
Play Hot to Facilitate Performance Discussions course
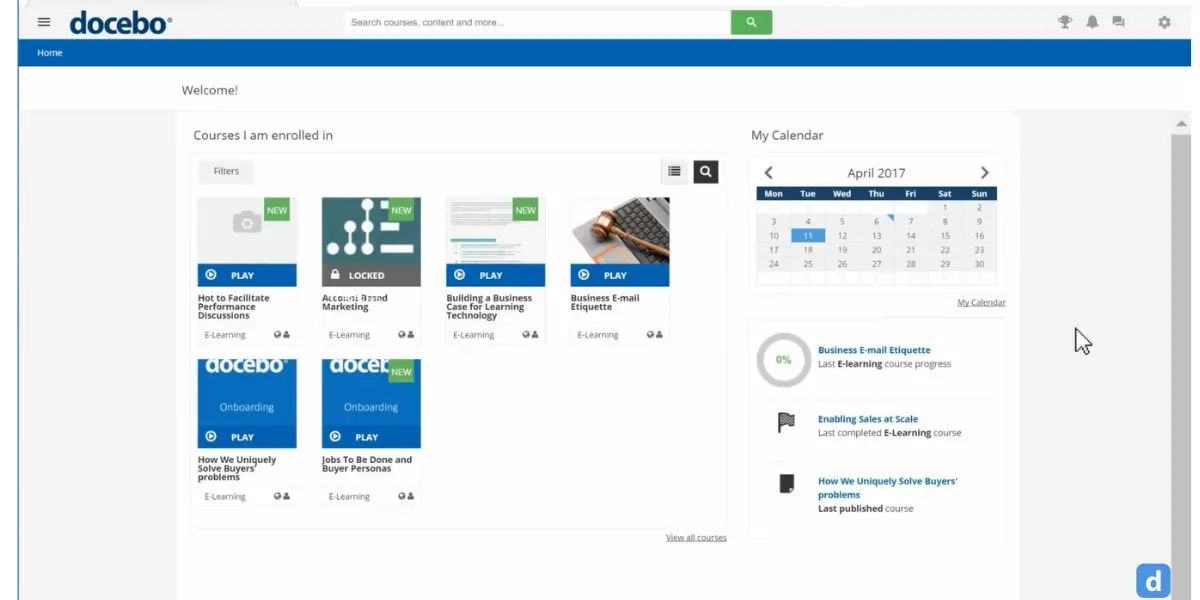pos(247,275)
